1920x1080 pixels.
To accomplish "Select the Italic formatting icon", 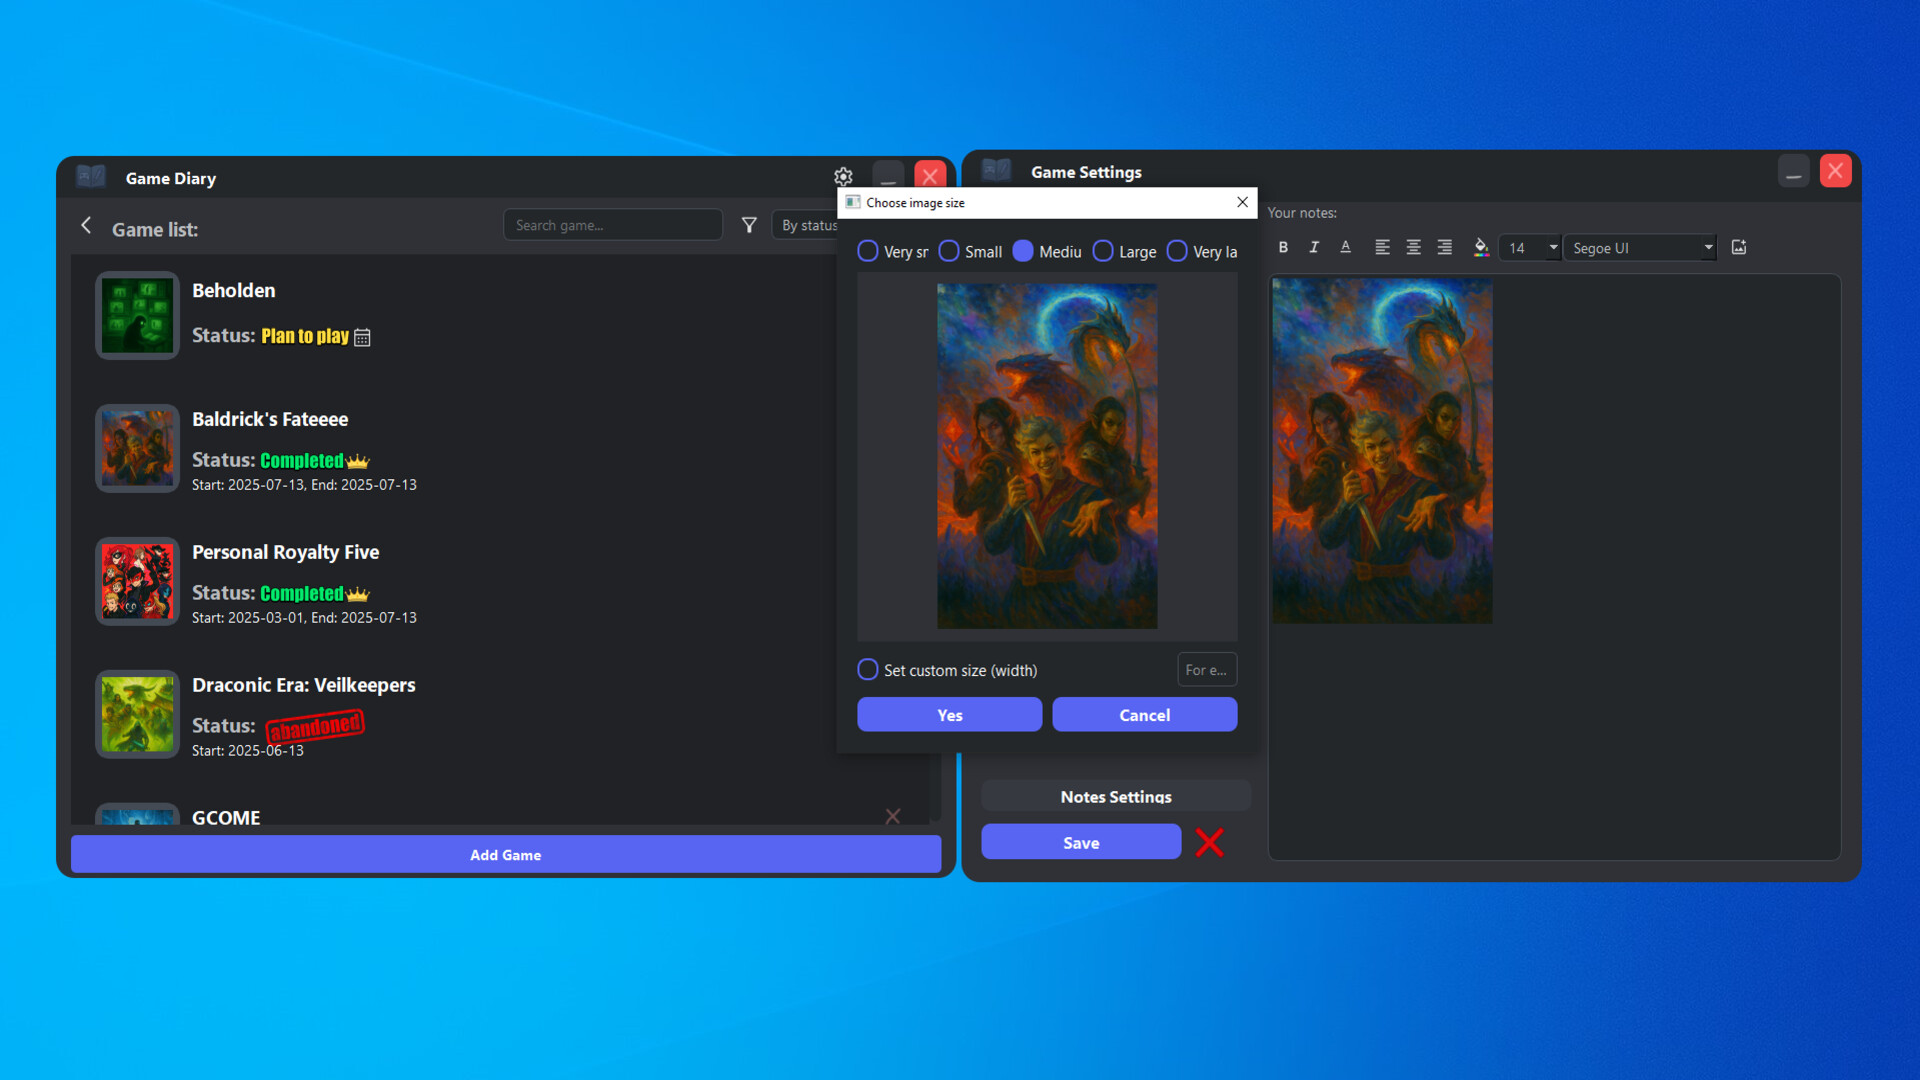I will point(1313,247).
